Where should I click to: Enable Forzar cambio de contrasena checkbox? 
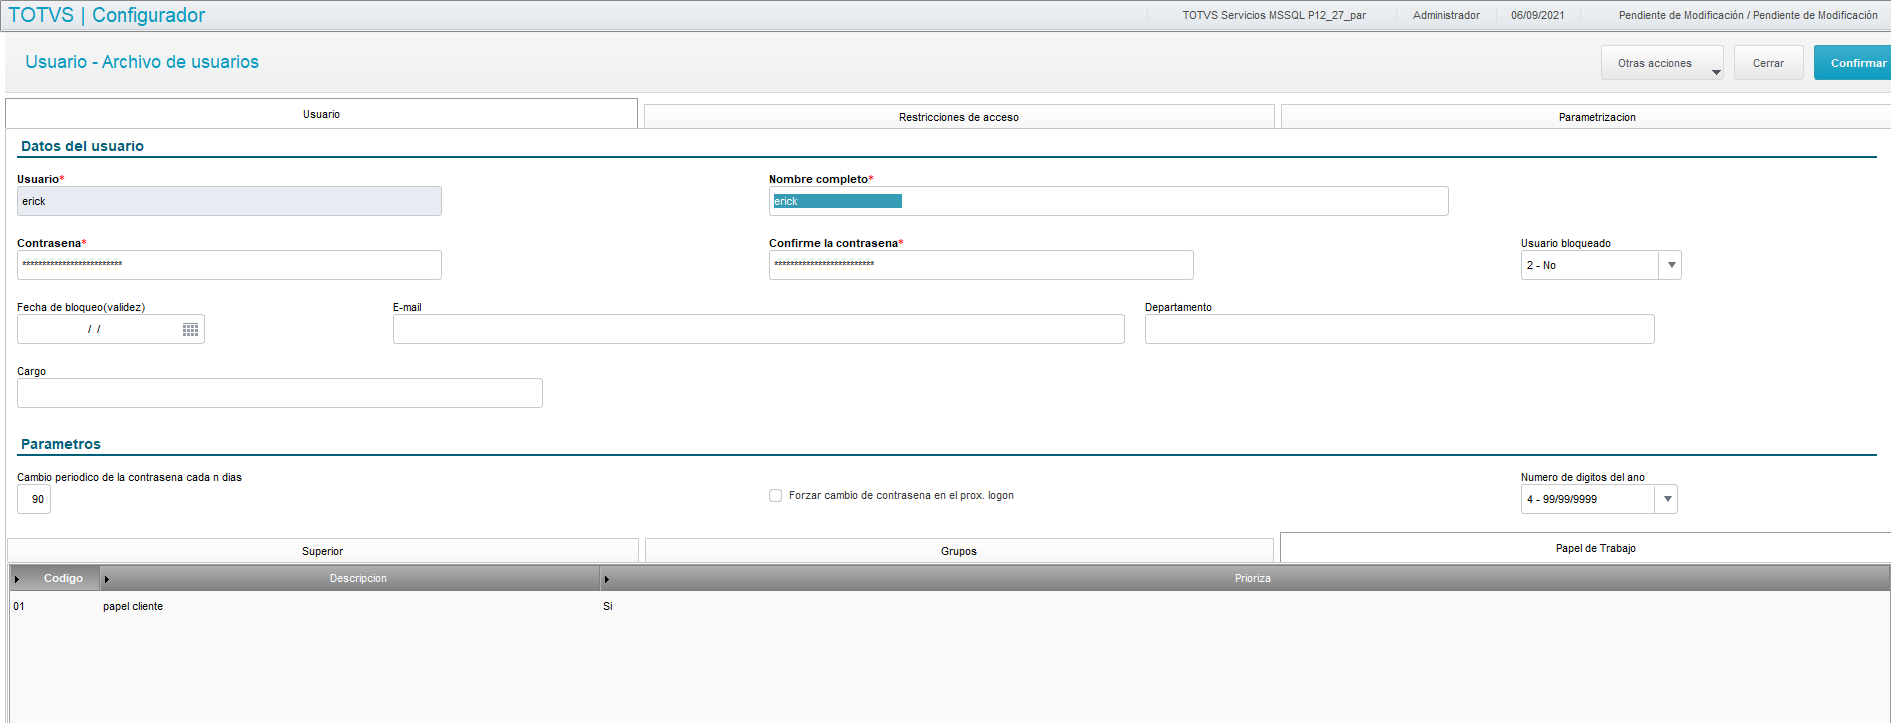pyautogui.click(x=775, y=496)
